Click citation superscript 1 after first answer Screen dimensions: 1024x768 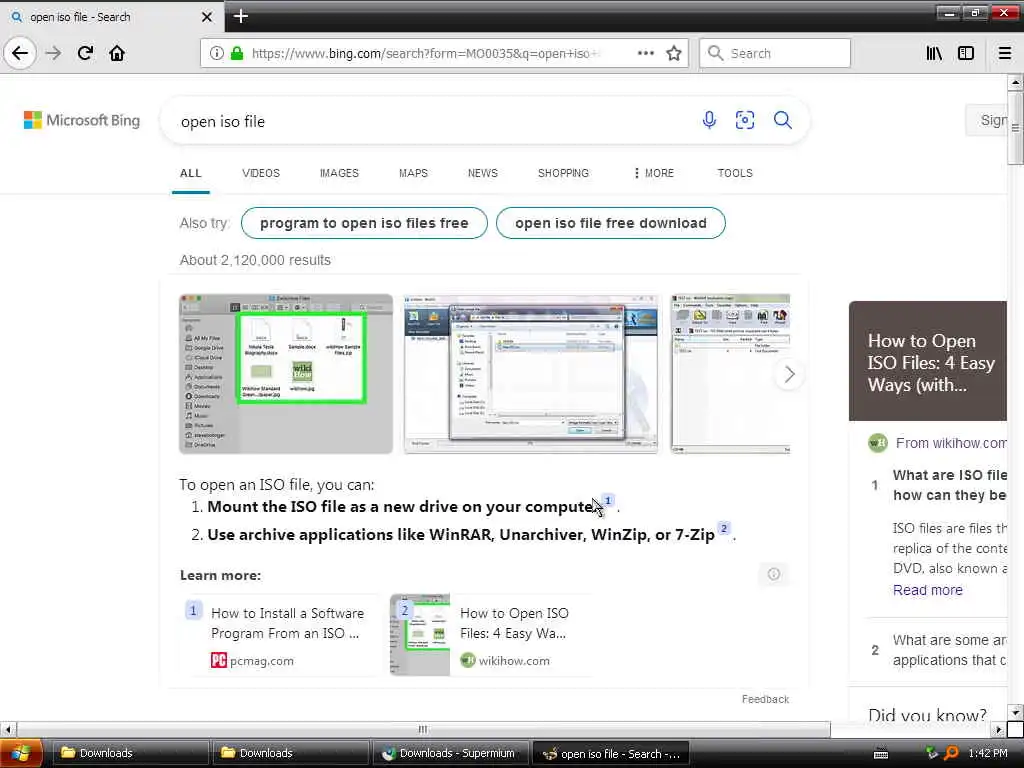[607, 501]
